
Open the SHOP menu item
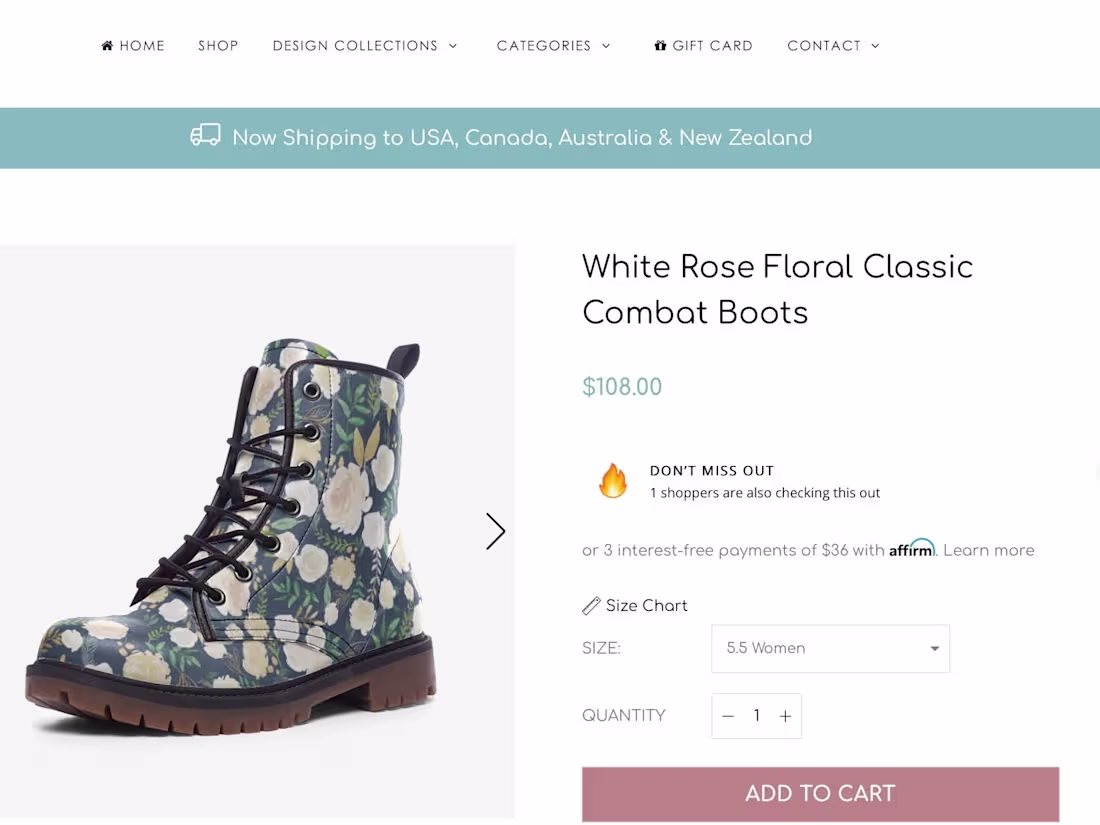(x=218, y=45)
